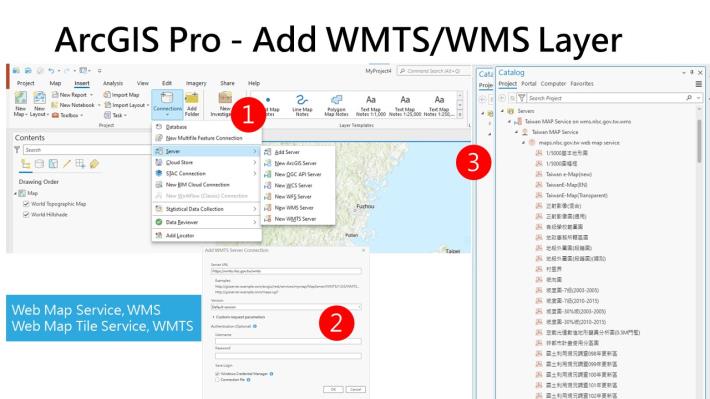Select Database in Connections menu
Image resolution: width=710 pixels, height=399 pixels.
(x=207, y=127)
